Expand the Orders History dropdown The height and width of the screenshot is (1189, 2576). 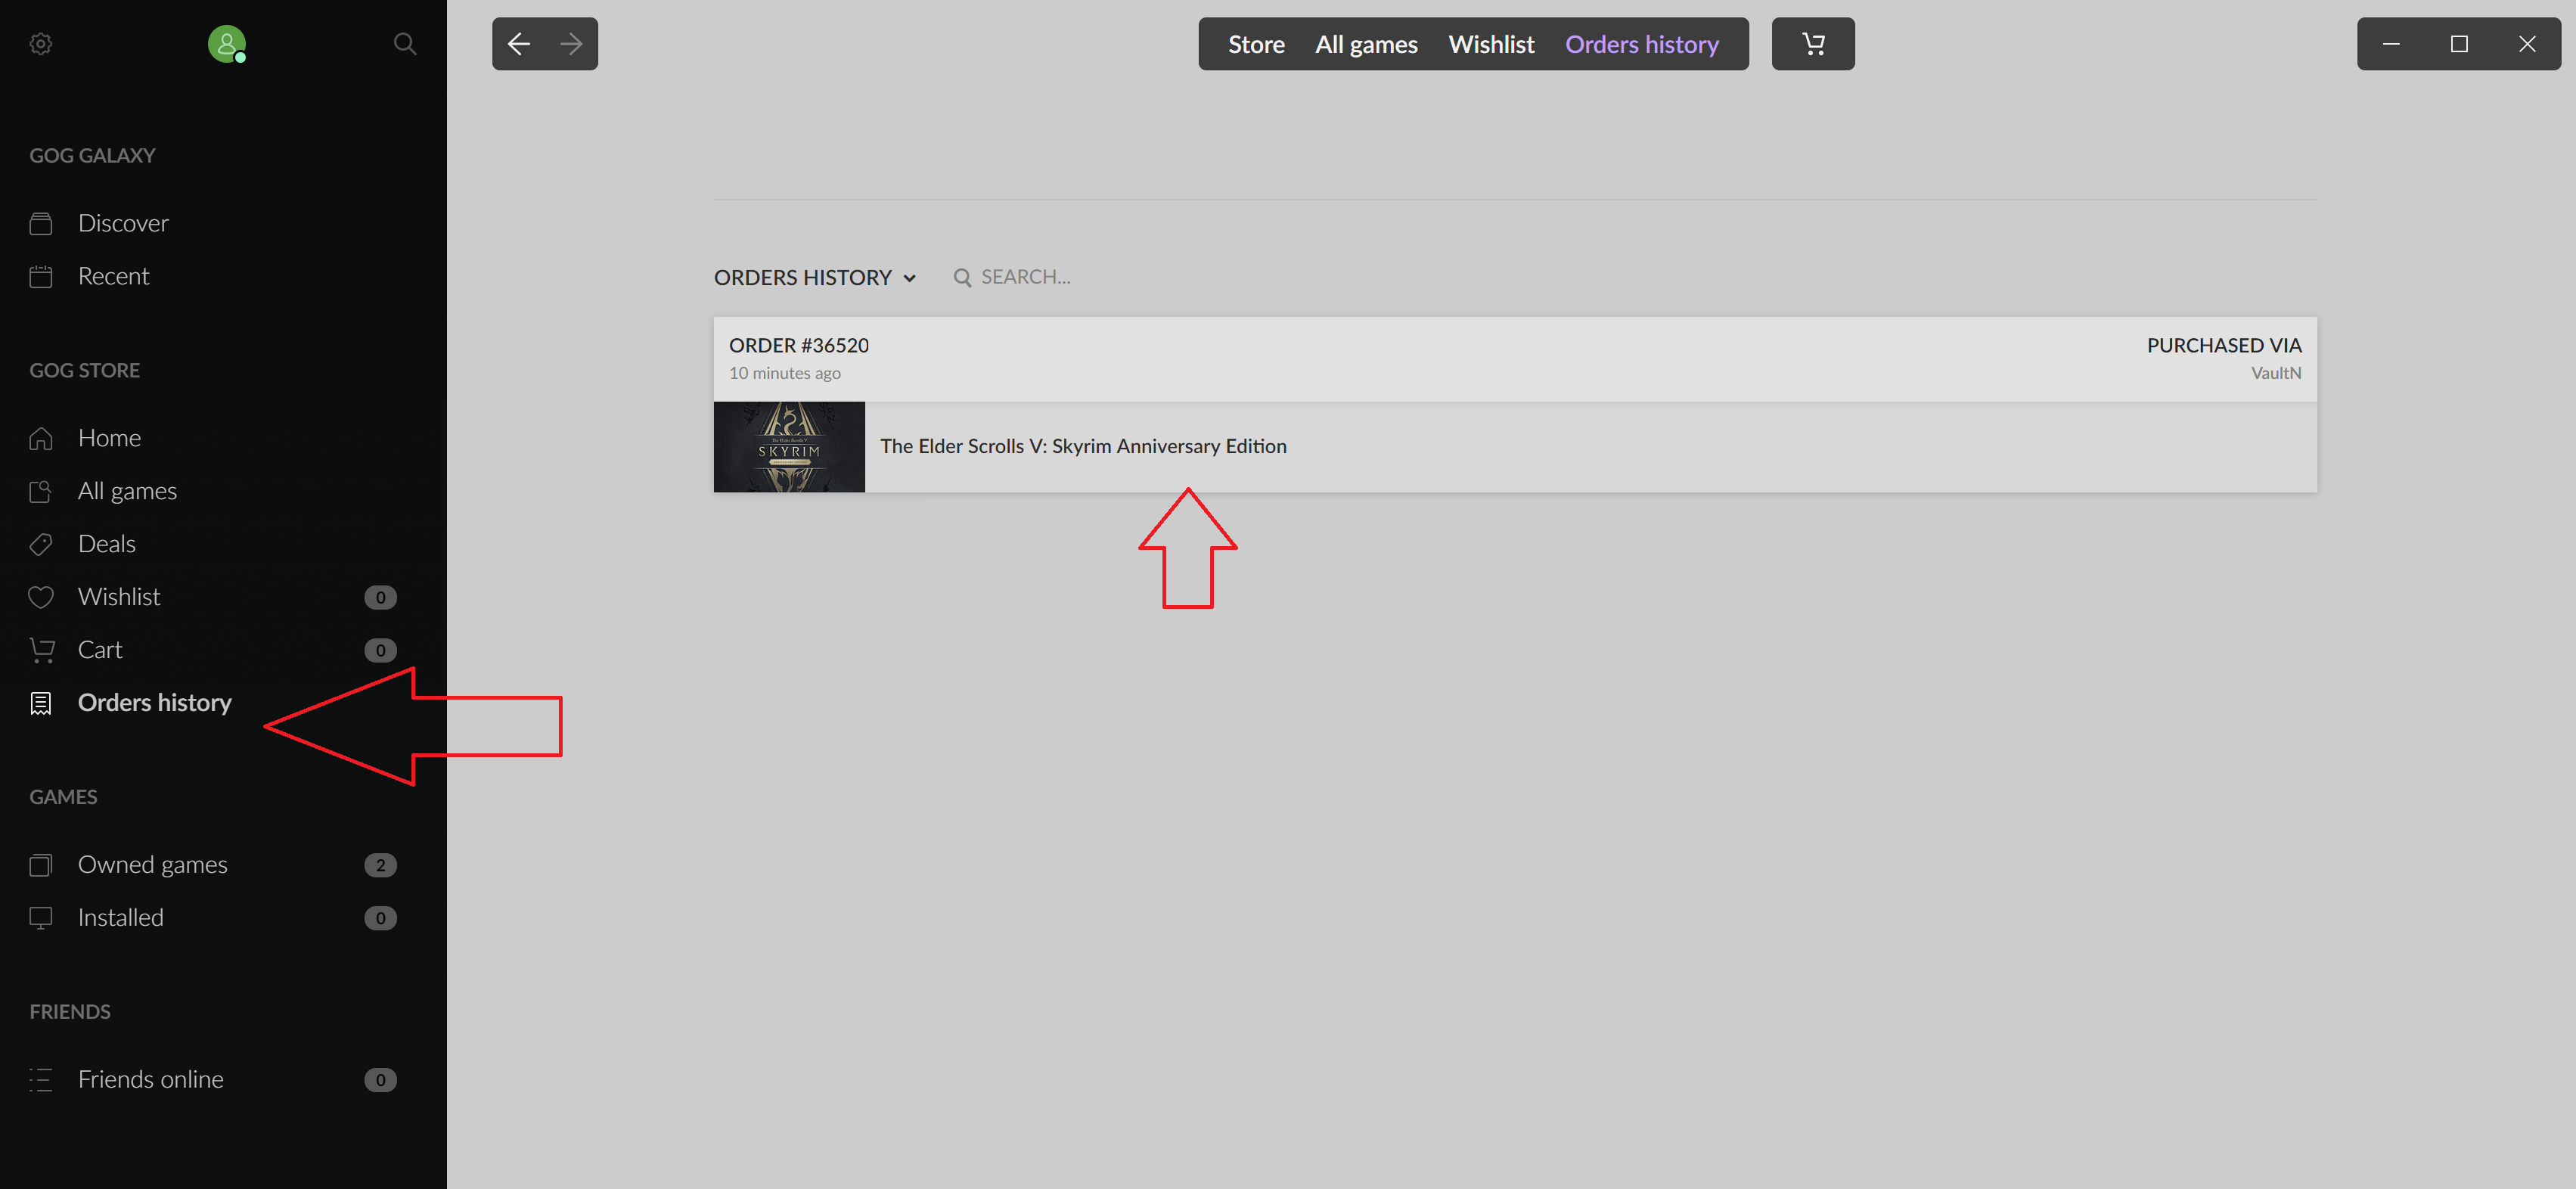(x=814, y=277)
